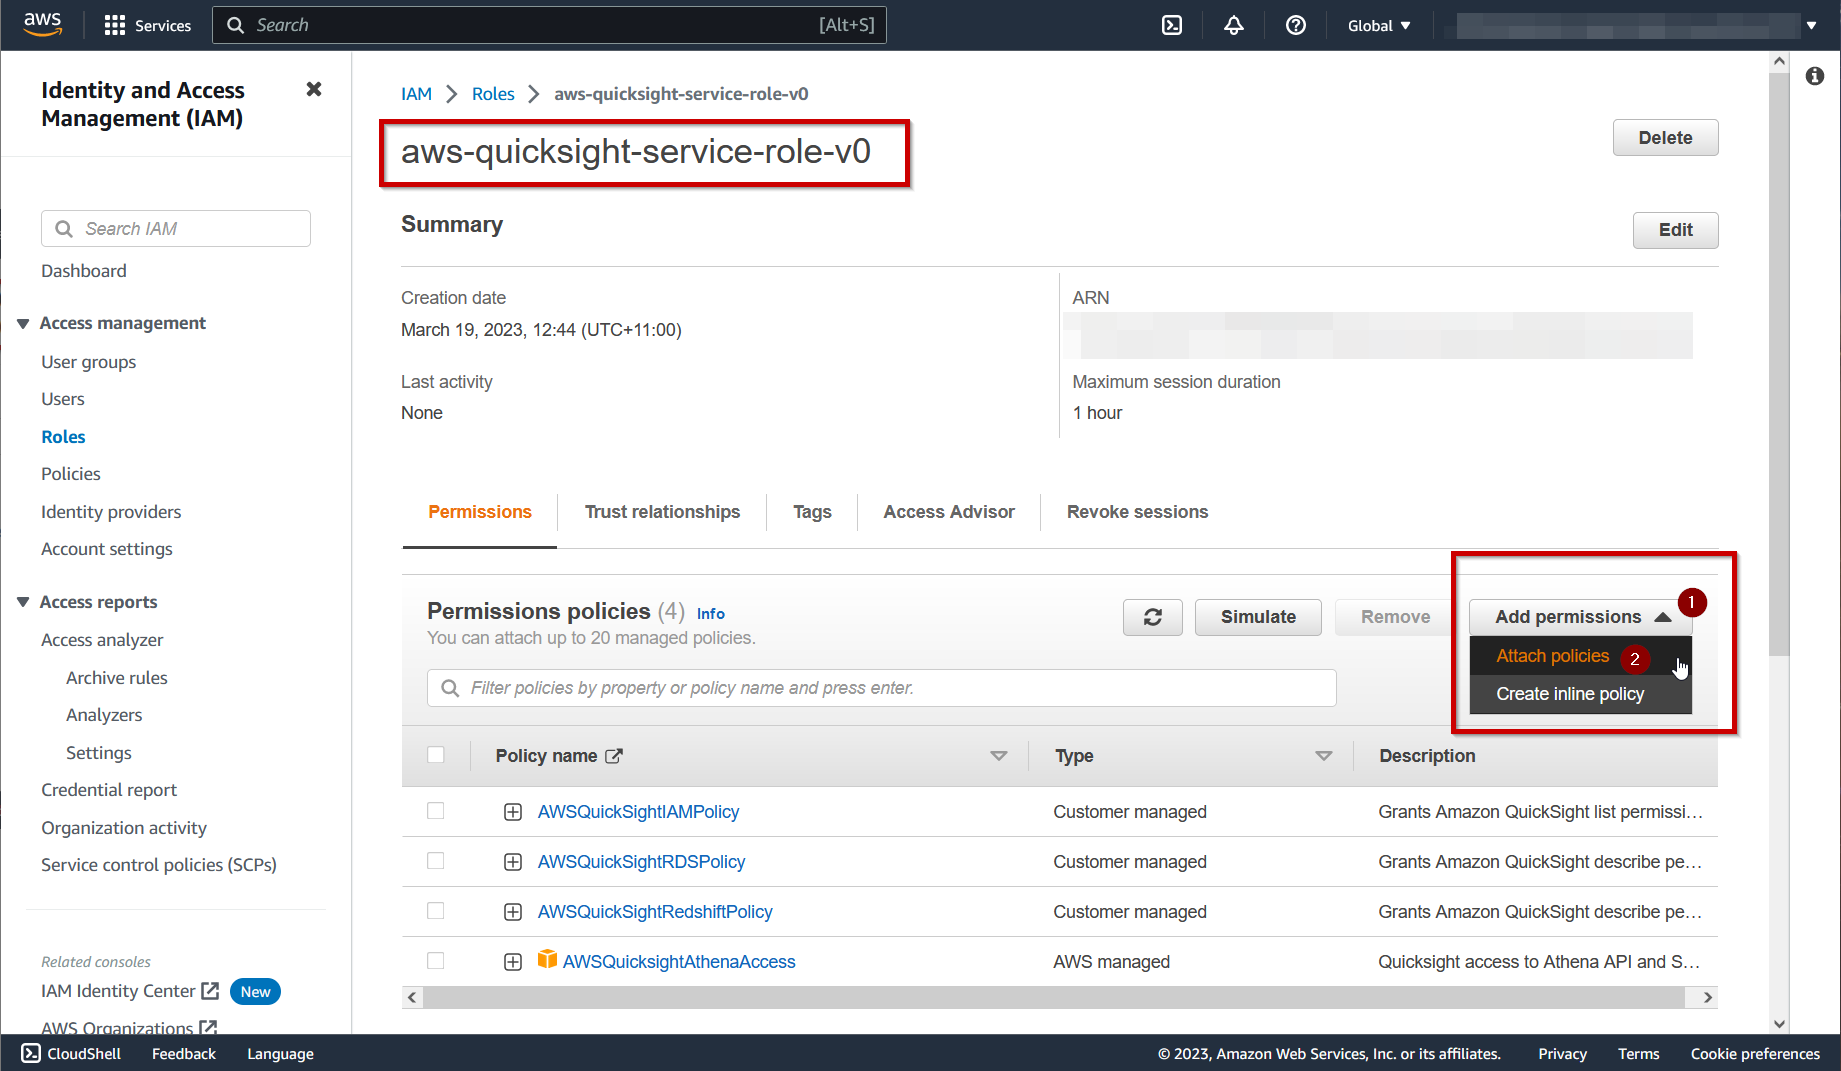Click the Info link beside Permissions policies

[x=711, y=614]
